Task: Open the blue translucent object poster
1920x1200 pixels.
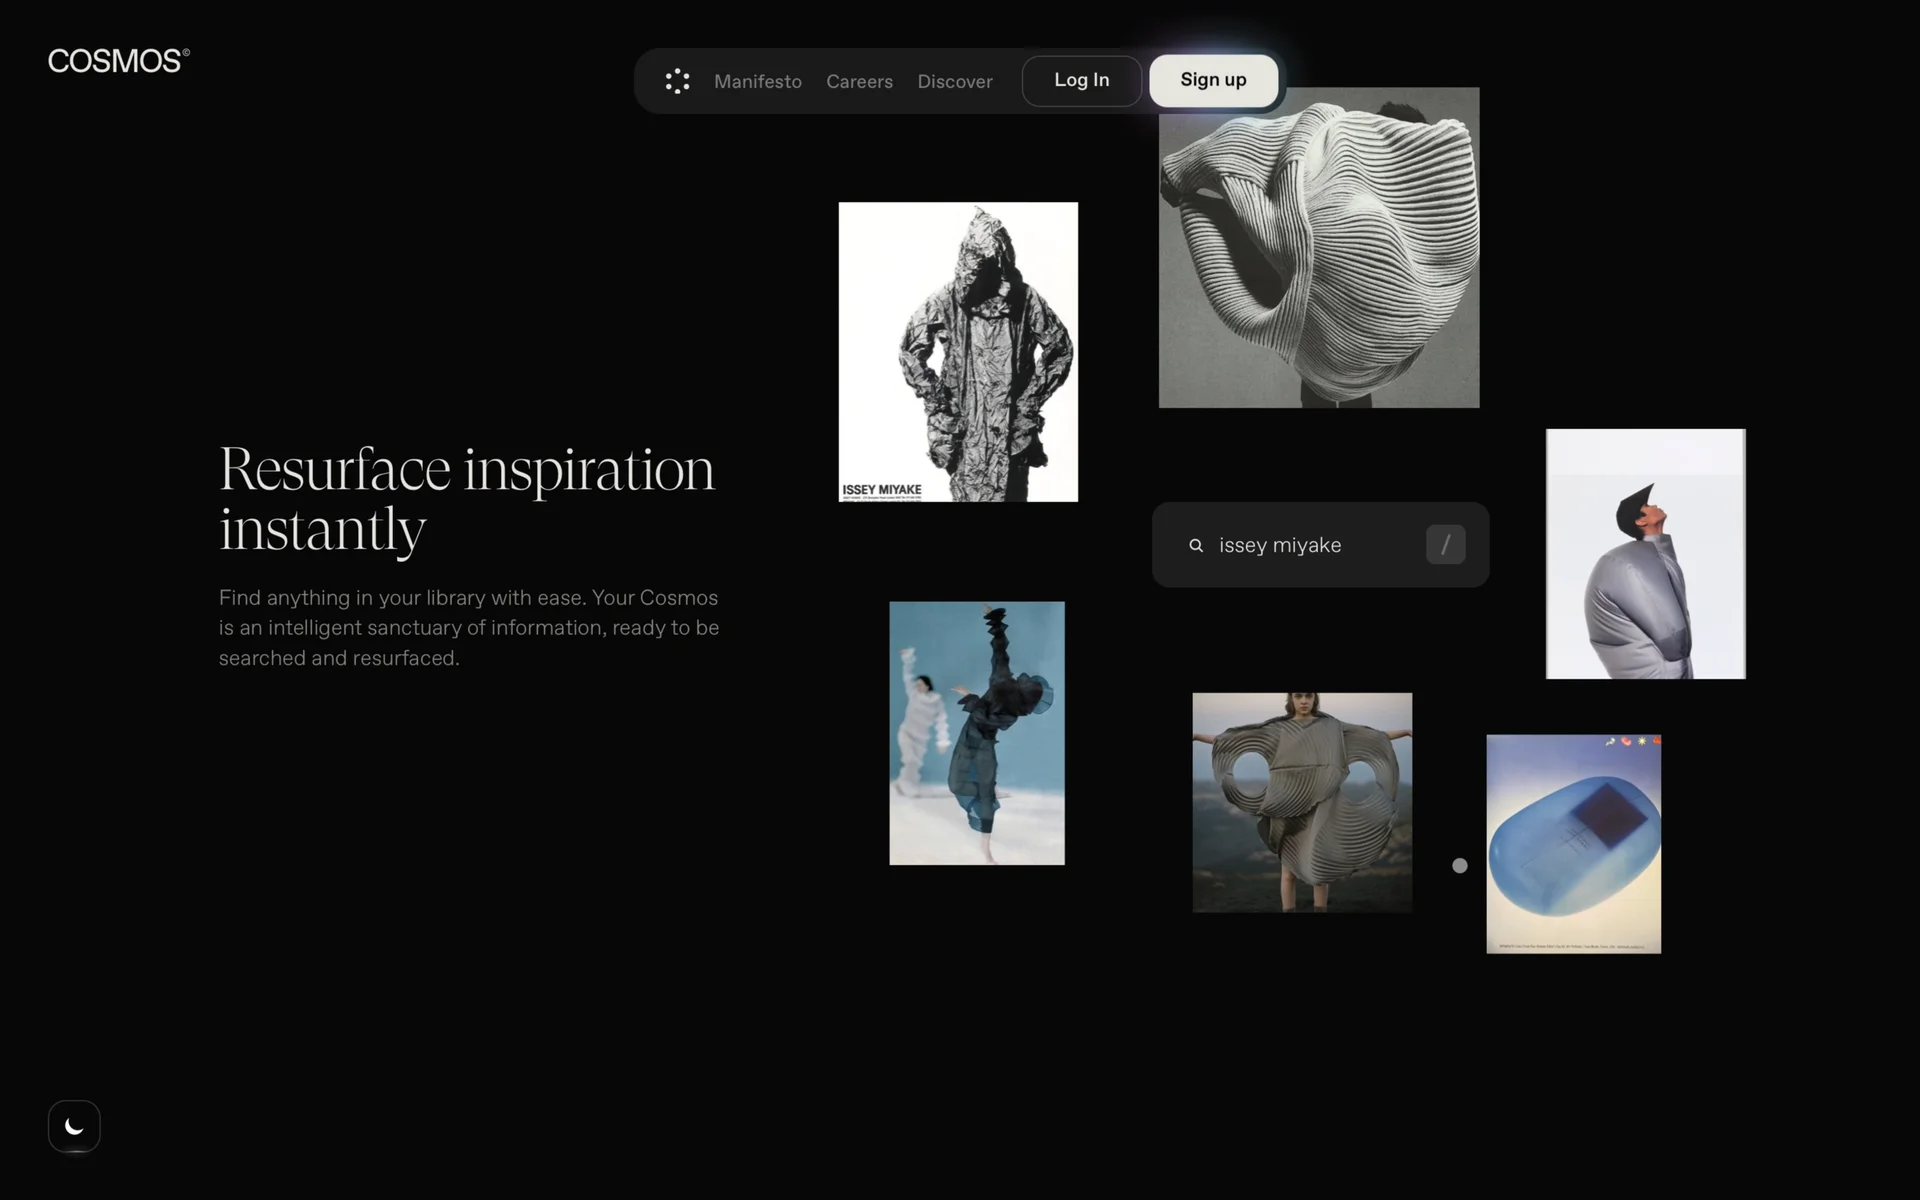Action: coord(1573,844)
